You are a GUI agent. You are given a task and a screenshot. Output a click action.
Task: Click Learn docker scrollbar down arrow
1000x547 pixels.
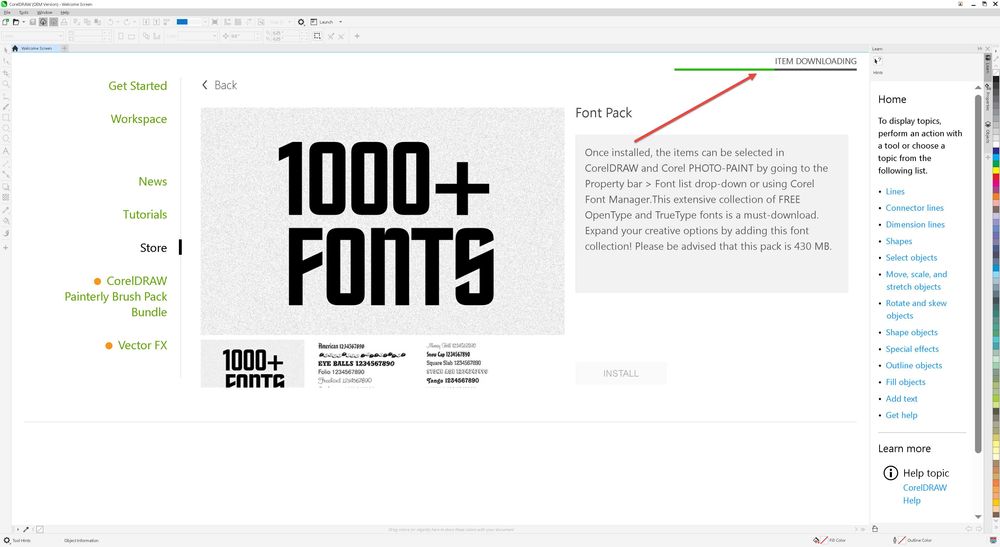[x=978, y=516]
